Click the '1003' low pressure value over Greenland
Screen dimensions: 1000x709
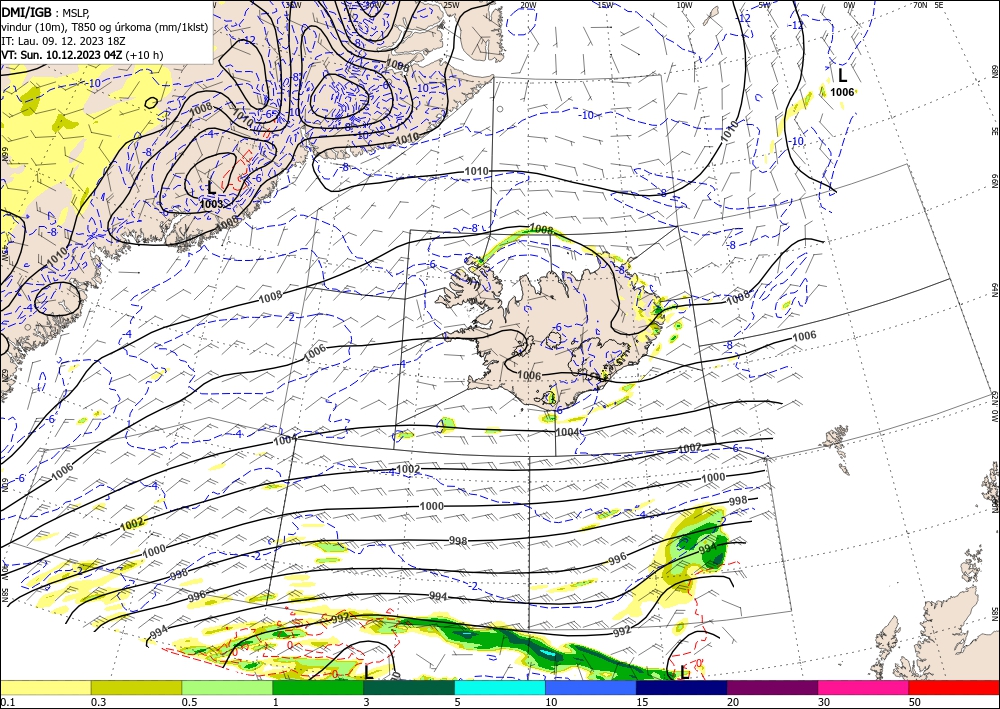[211, 204]
